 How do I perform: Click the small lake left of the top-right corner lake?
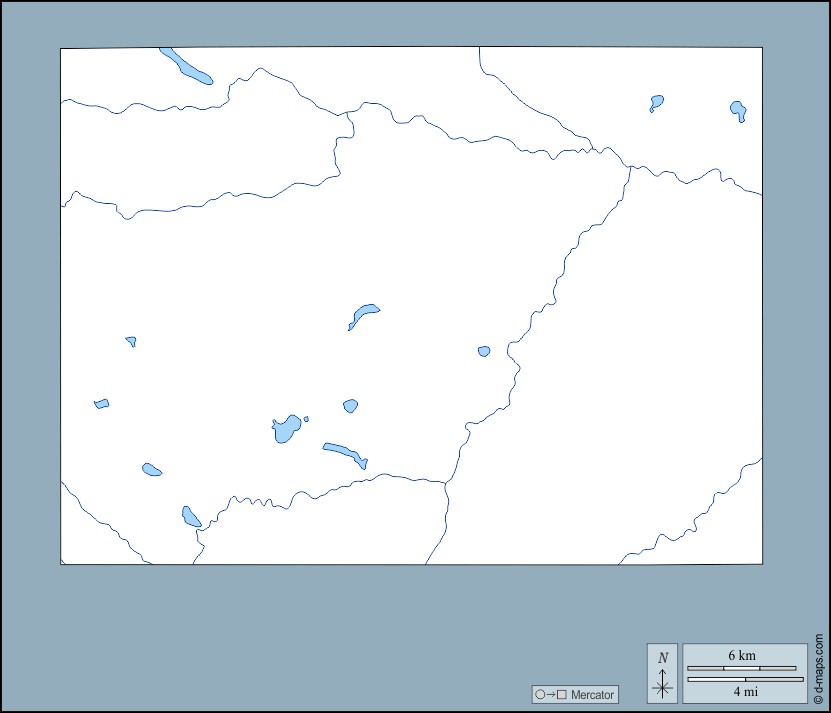click(x=657, y=101)
